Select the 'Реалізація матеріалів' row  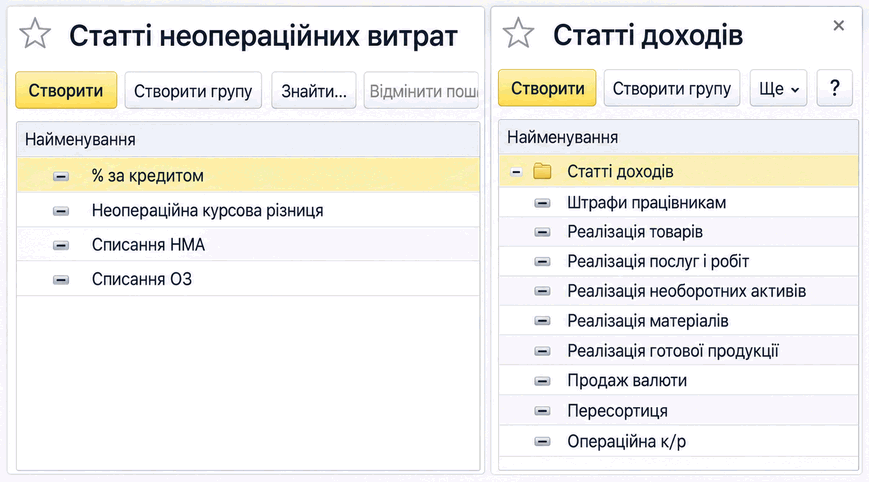pyautogui.click(x=678, y=321)
